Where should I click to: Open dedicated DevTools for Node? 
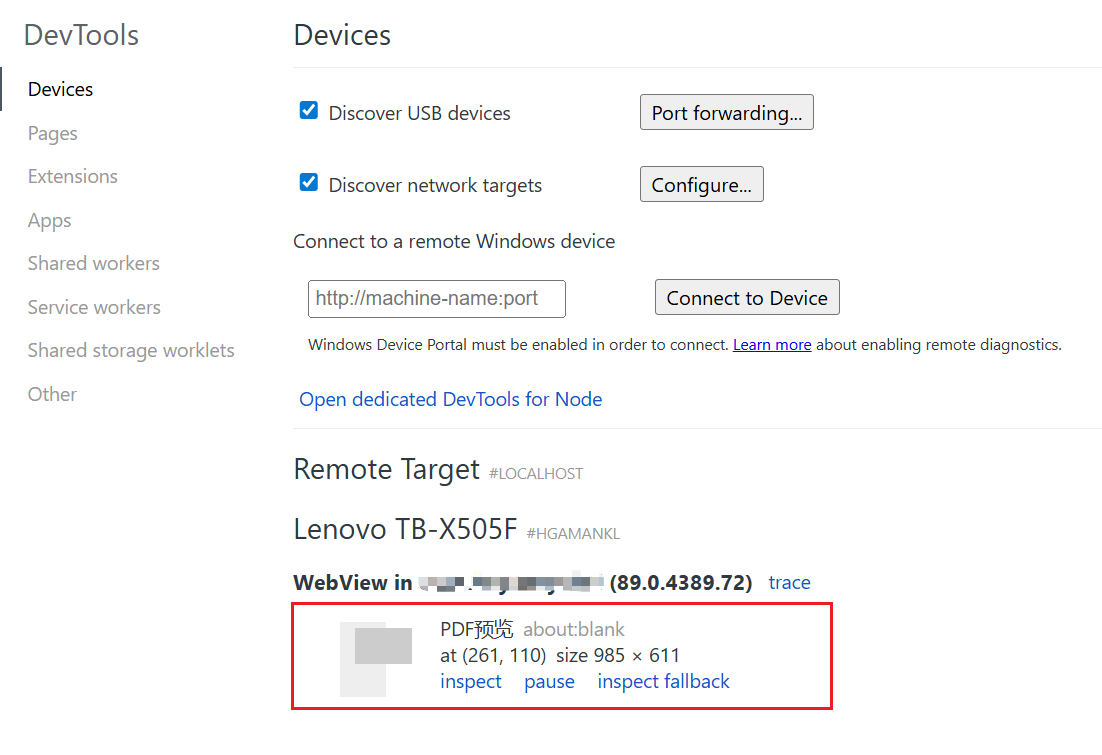click(450, 399)
